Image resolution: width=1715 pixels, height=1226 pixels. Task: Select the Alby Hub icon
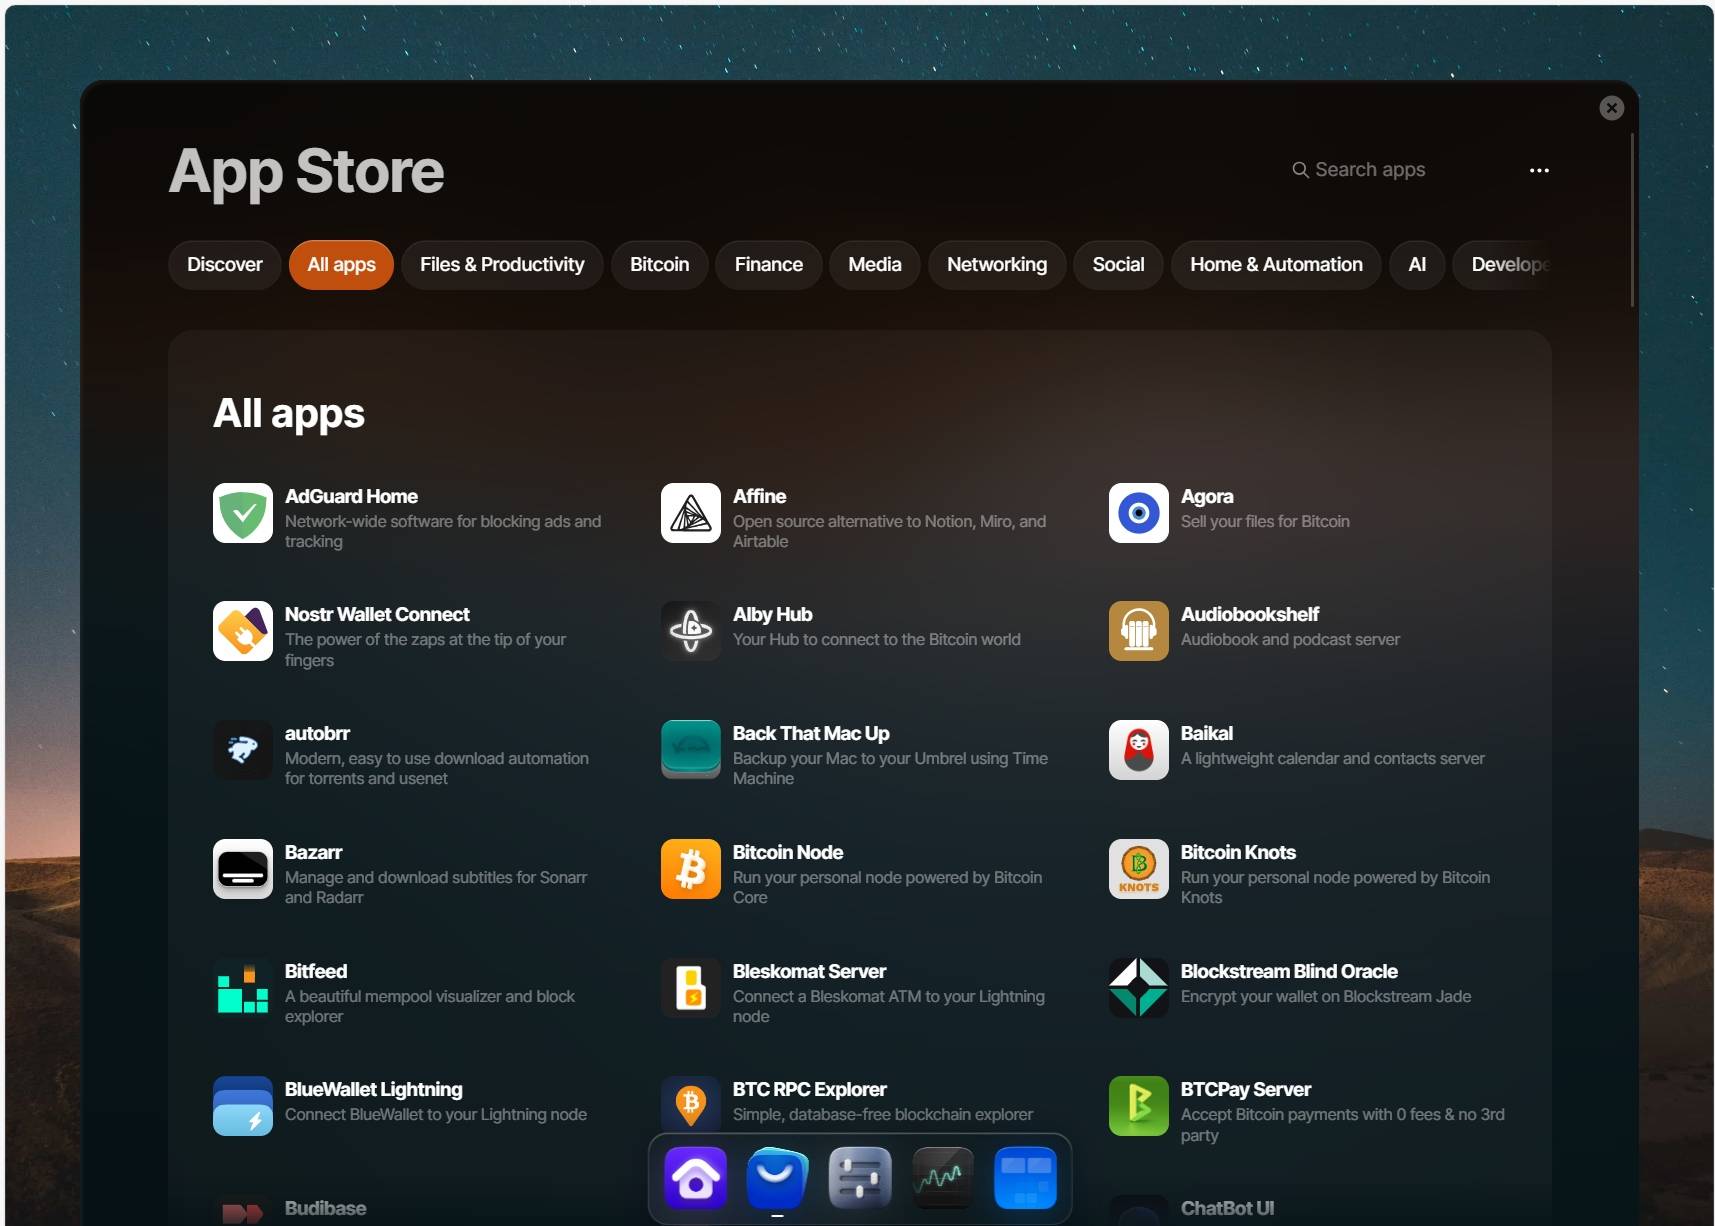coord(691,631)
